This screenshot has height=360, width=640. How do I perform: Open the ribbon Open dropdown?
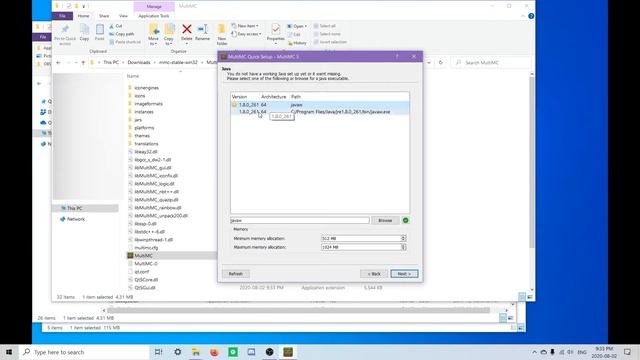coord(297,26)
